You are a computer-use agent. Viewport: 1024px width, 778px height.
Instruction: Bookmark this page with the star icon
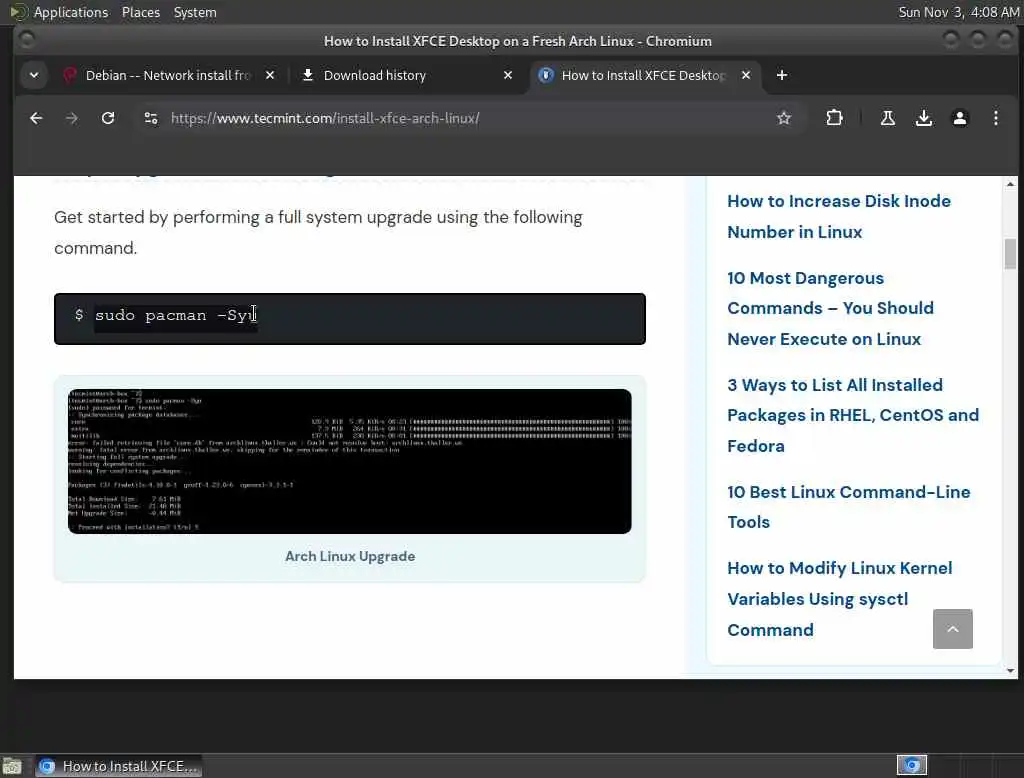click(x=784, y=118)
